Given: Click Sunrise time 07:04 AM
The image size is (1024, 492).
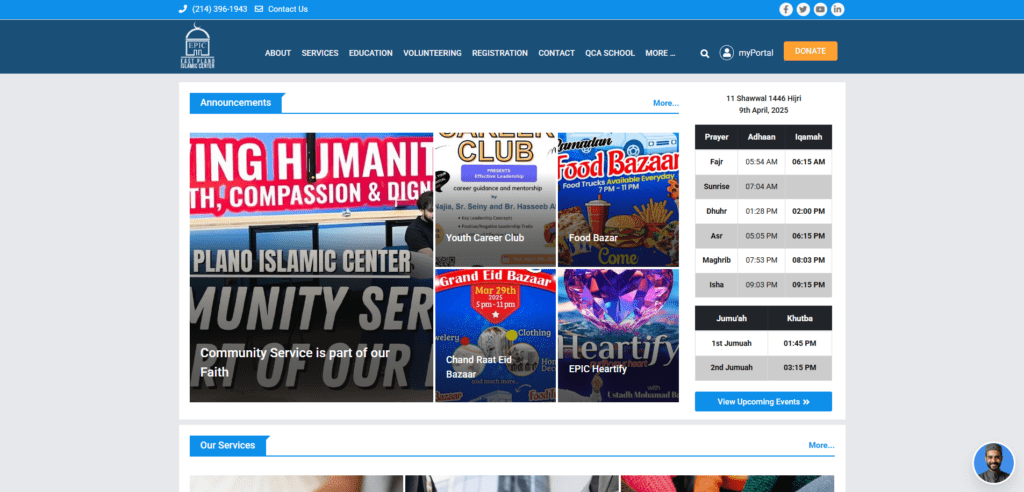Looking at the screenshot, I should click(x=761, y=187).
